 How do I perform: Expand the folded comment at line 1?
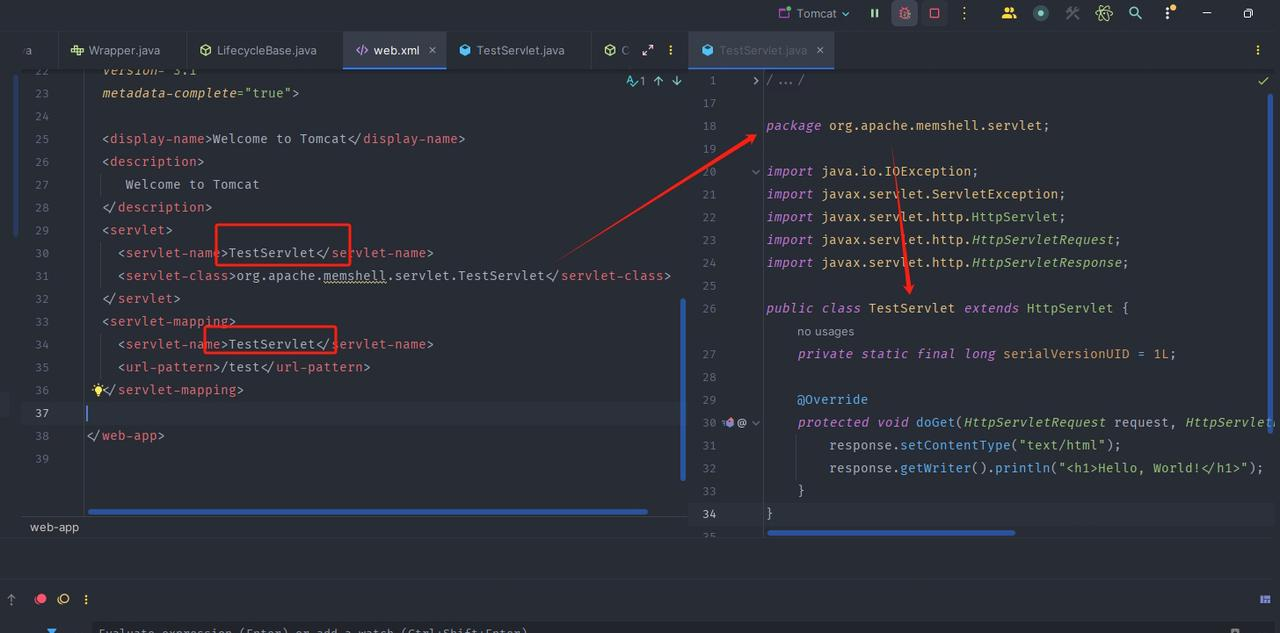coord(755,80)
